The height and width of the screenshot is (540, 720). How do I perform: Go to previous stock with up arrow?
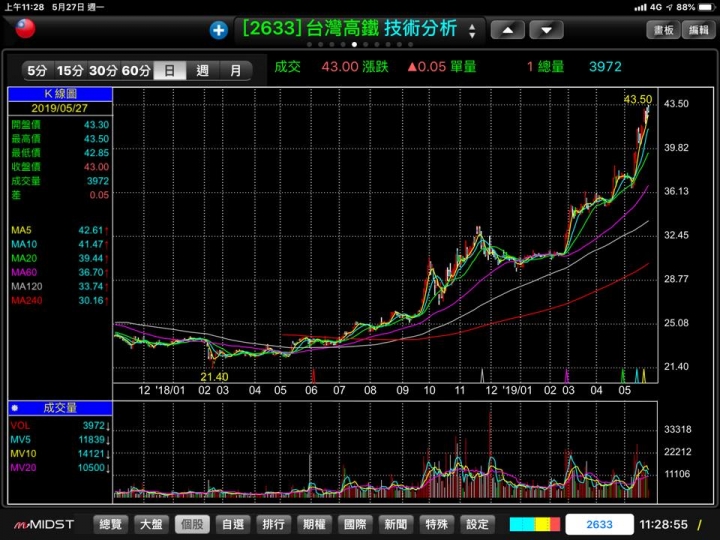click(507, 30)
